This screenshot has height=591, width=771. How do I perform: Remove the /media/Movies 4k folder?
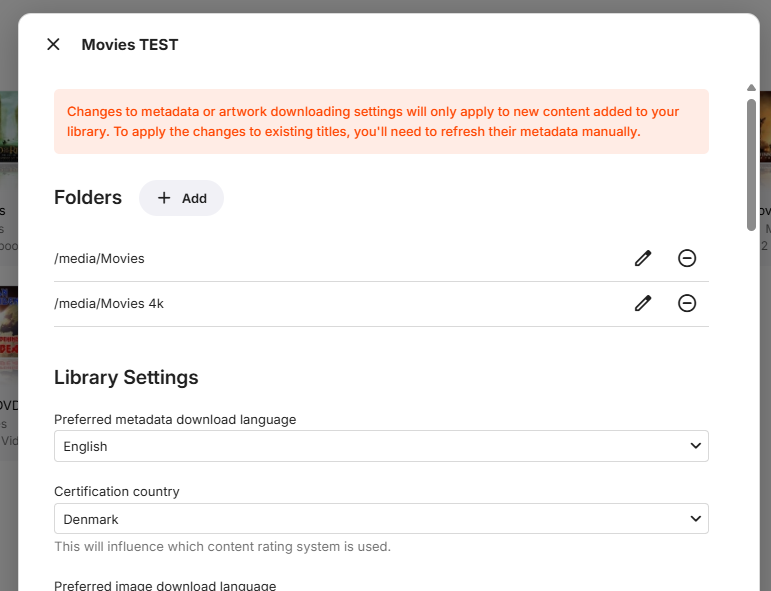point(687,303)
